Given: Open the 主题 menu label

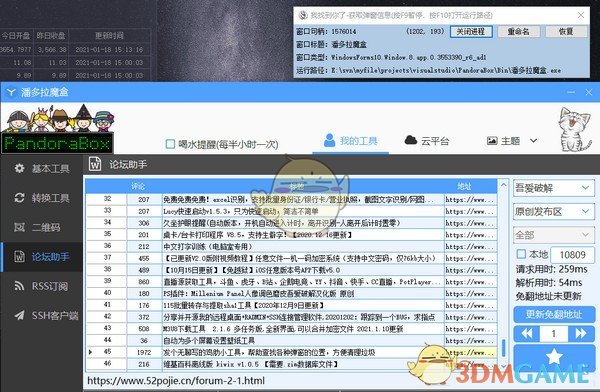Looking at the screenshot, I should pyautogui.click(x=510, y=141).
